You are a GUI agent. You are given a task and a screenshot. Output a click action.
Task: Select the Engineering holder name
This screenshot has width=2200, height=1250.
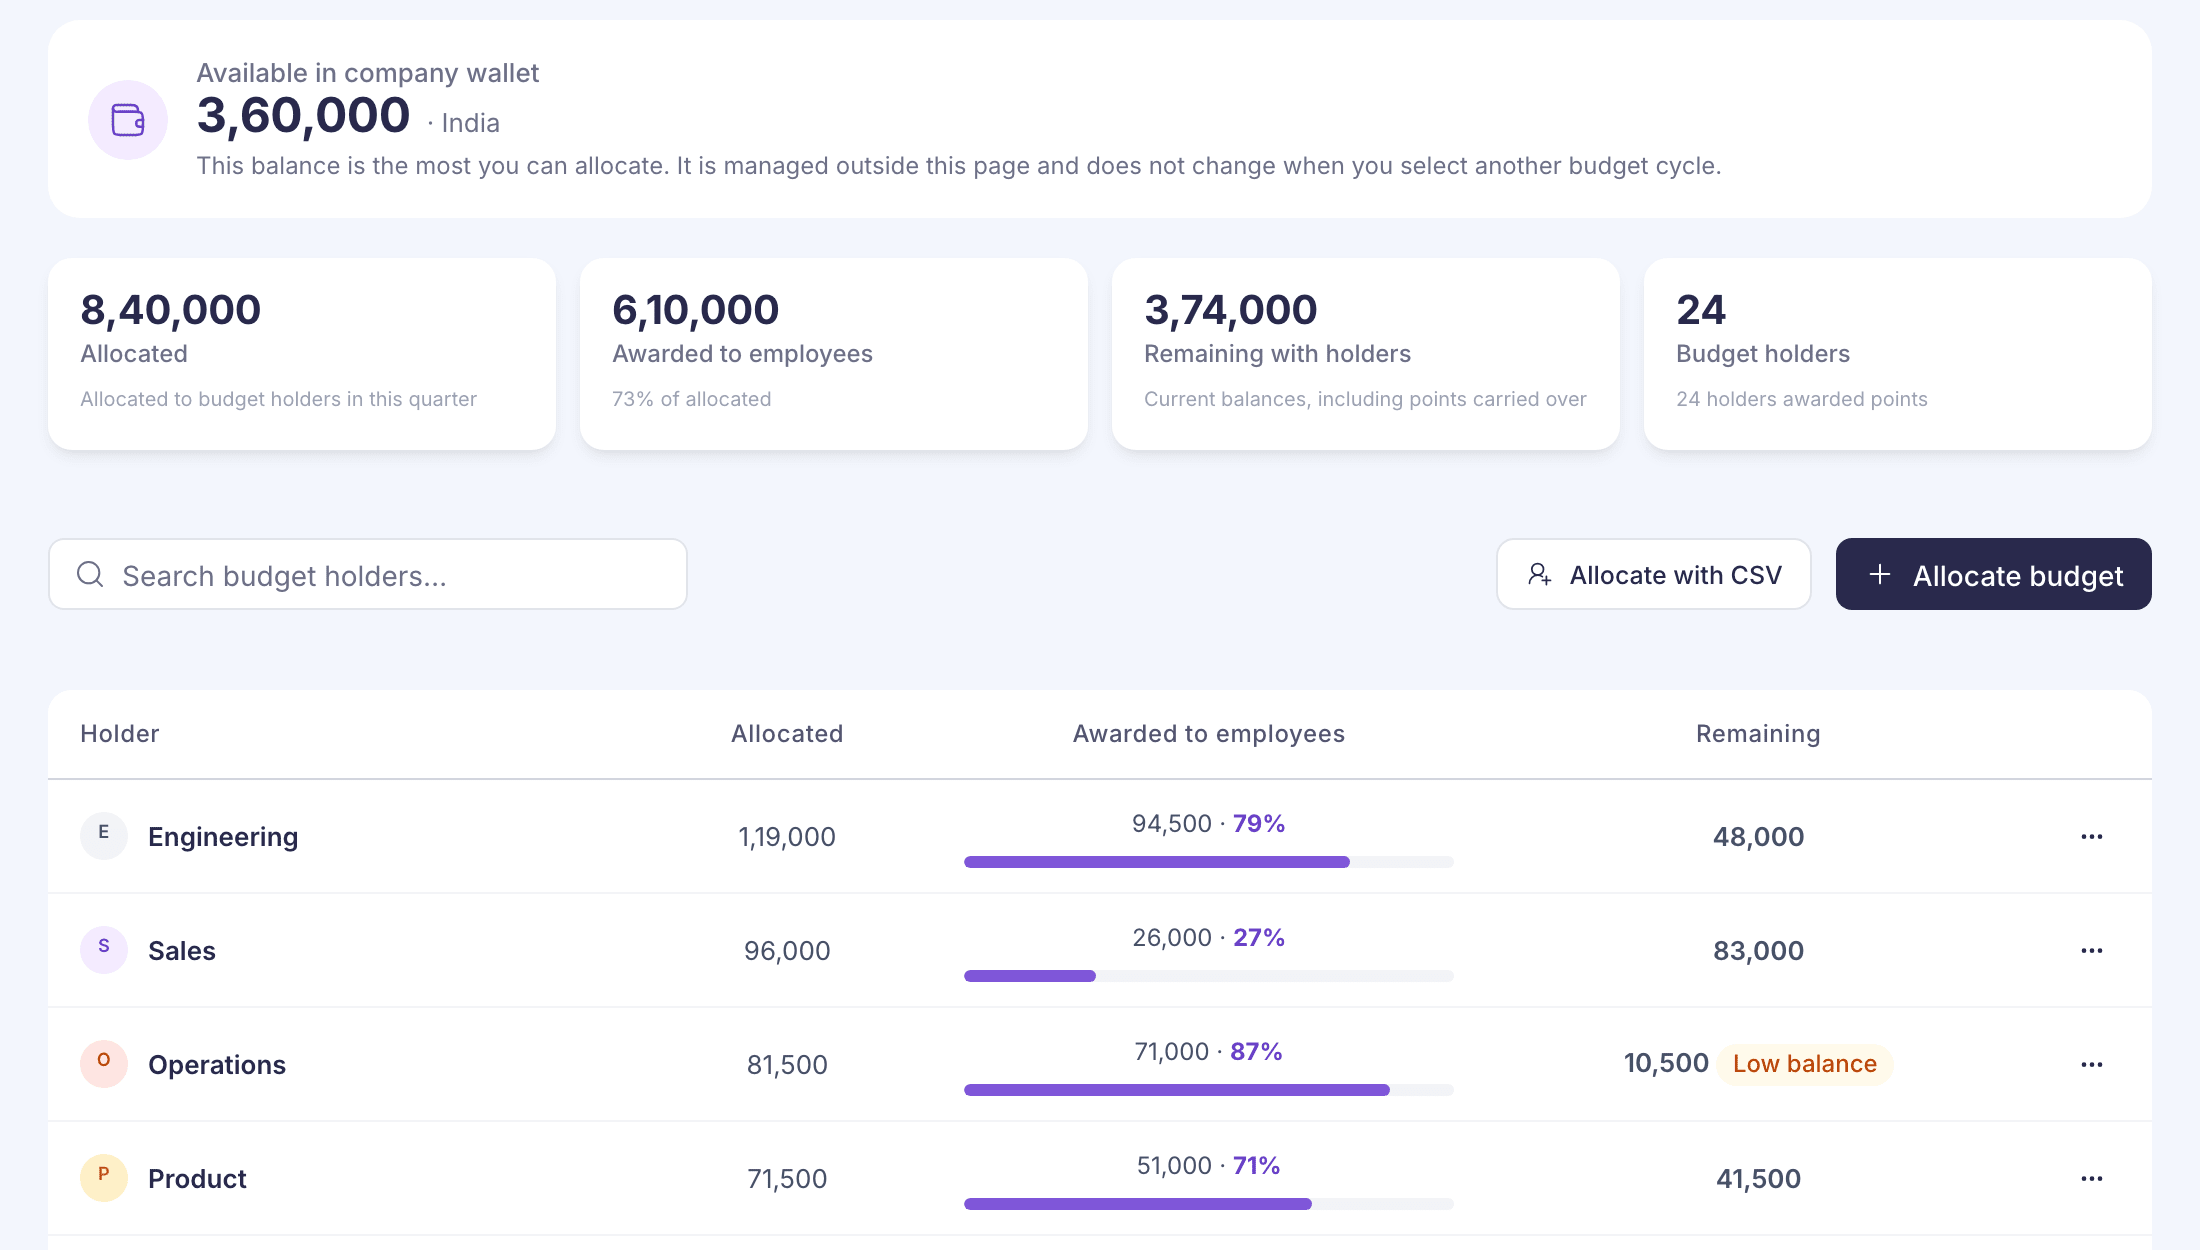click(223, 837)
